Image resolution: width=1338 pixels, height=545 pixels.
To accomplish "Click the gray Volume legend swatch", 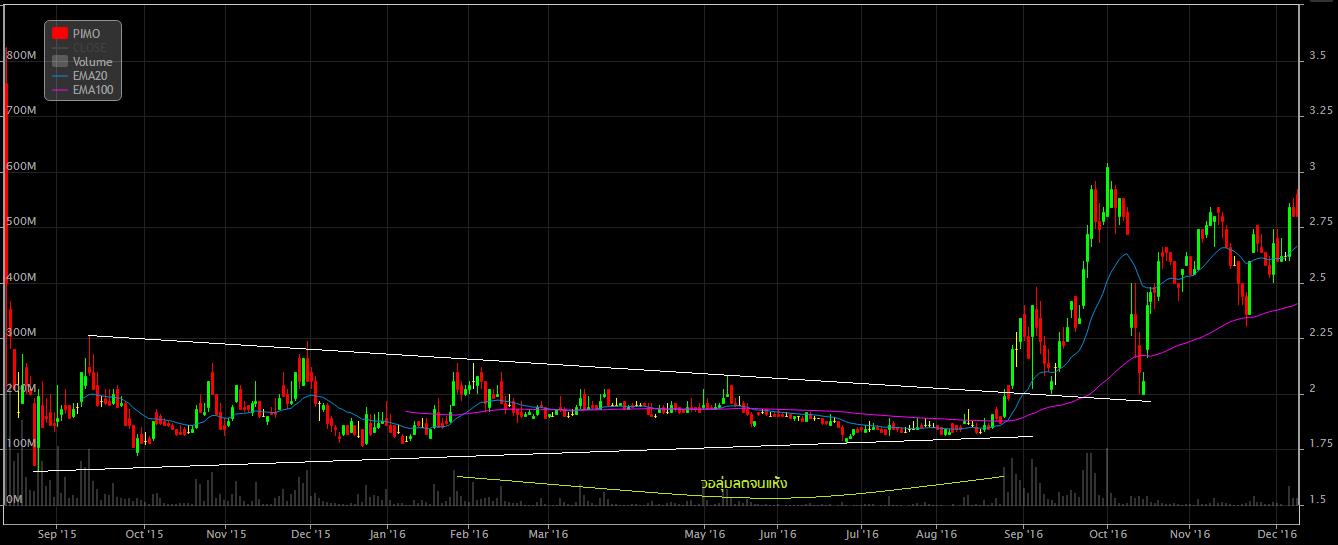I will point(59,62).
